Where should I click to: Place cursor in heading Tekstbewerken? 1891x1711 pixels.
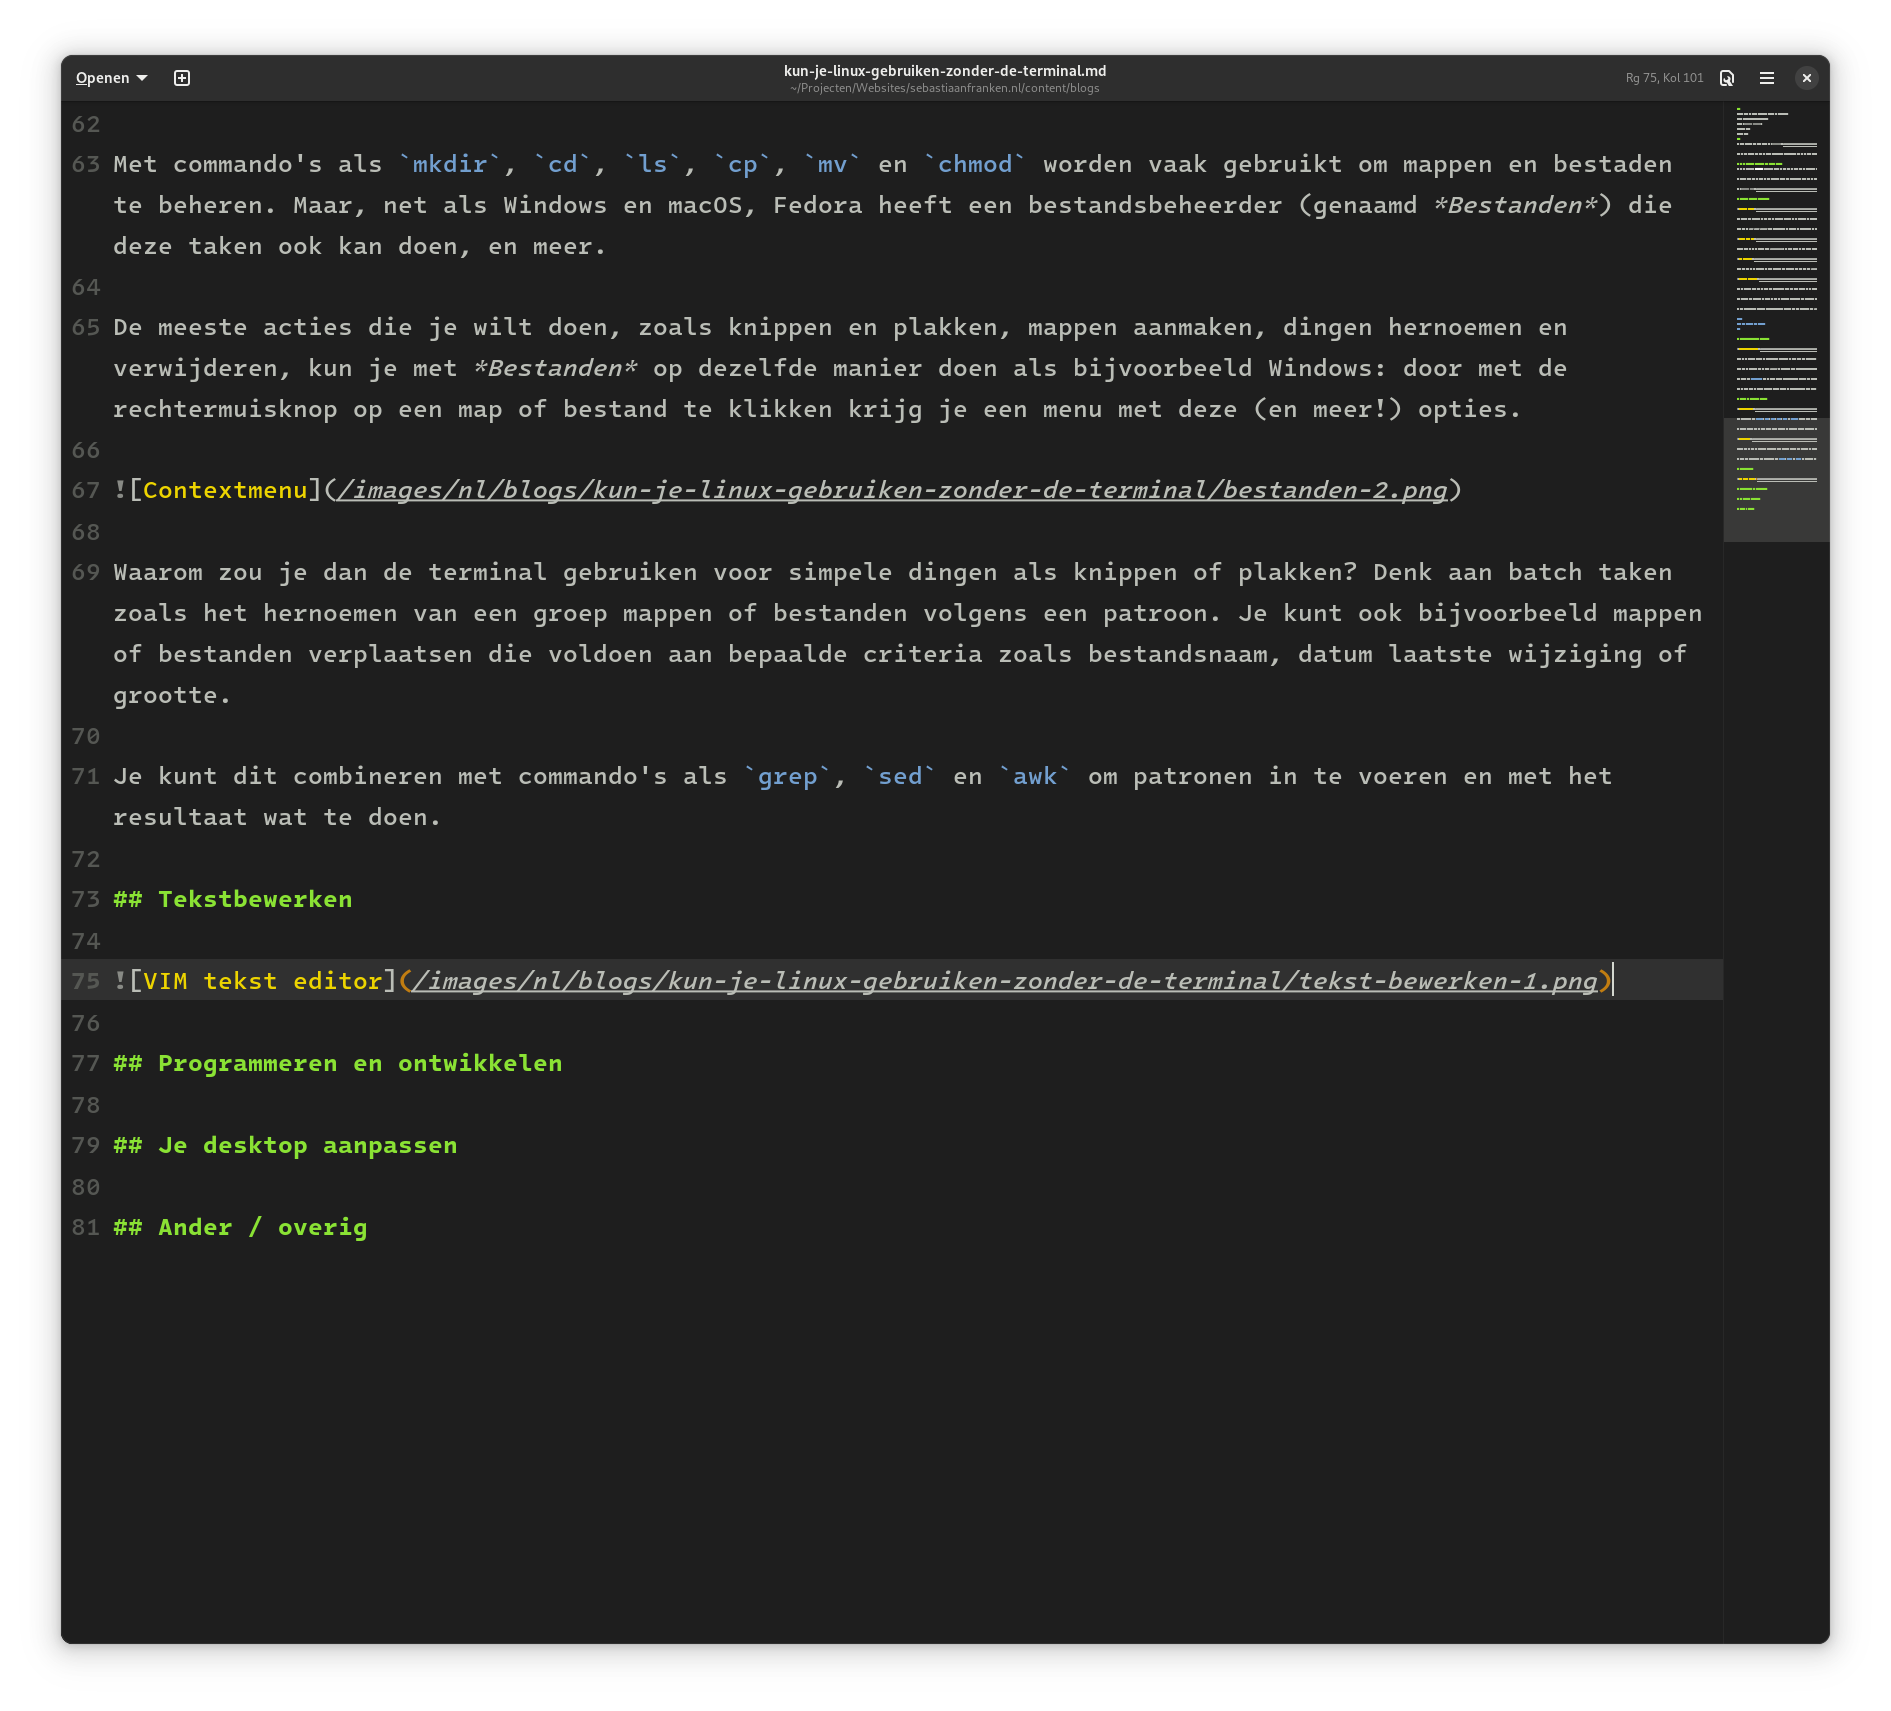click(255, 899)
